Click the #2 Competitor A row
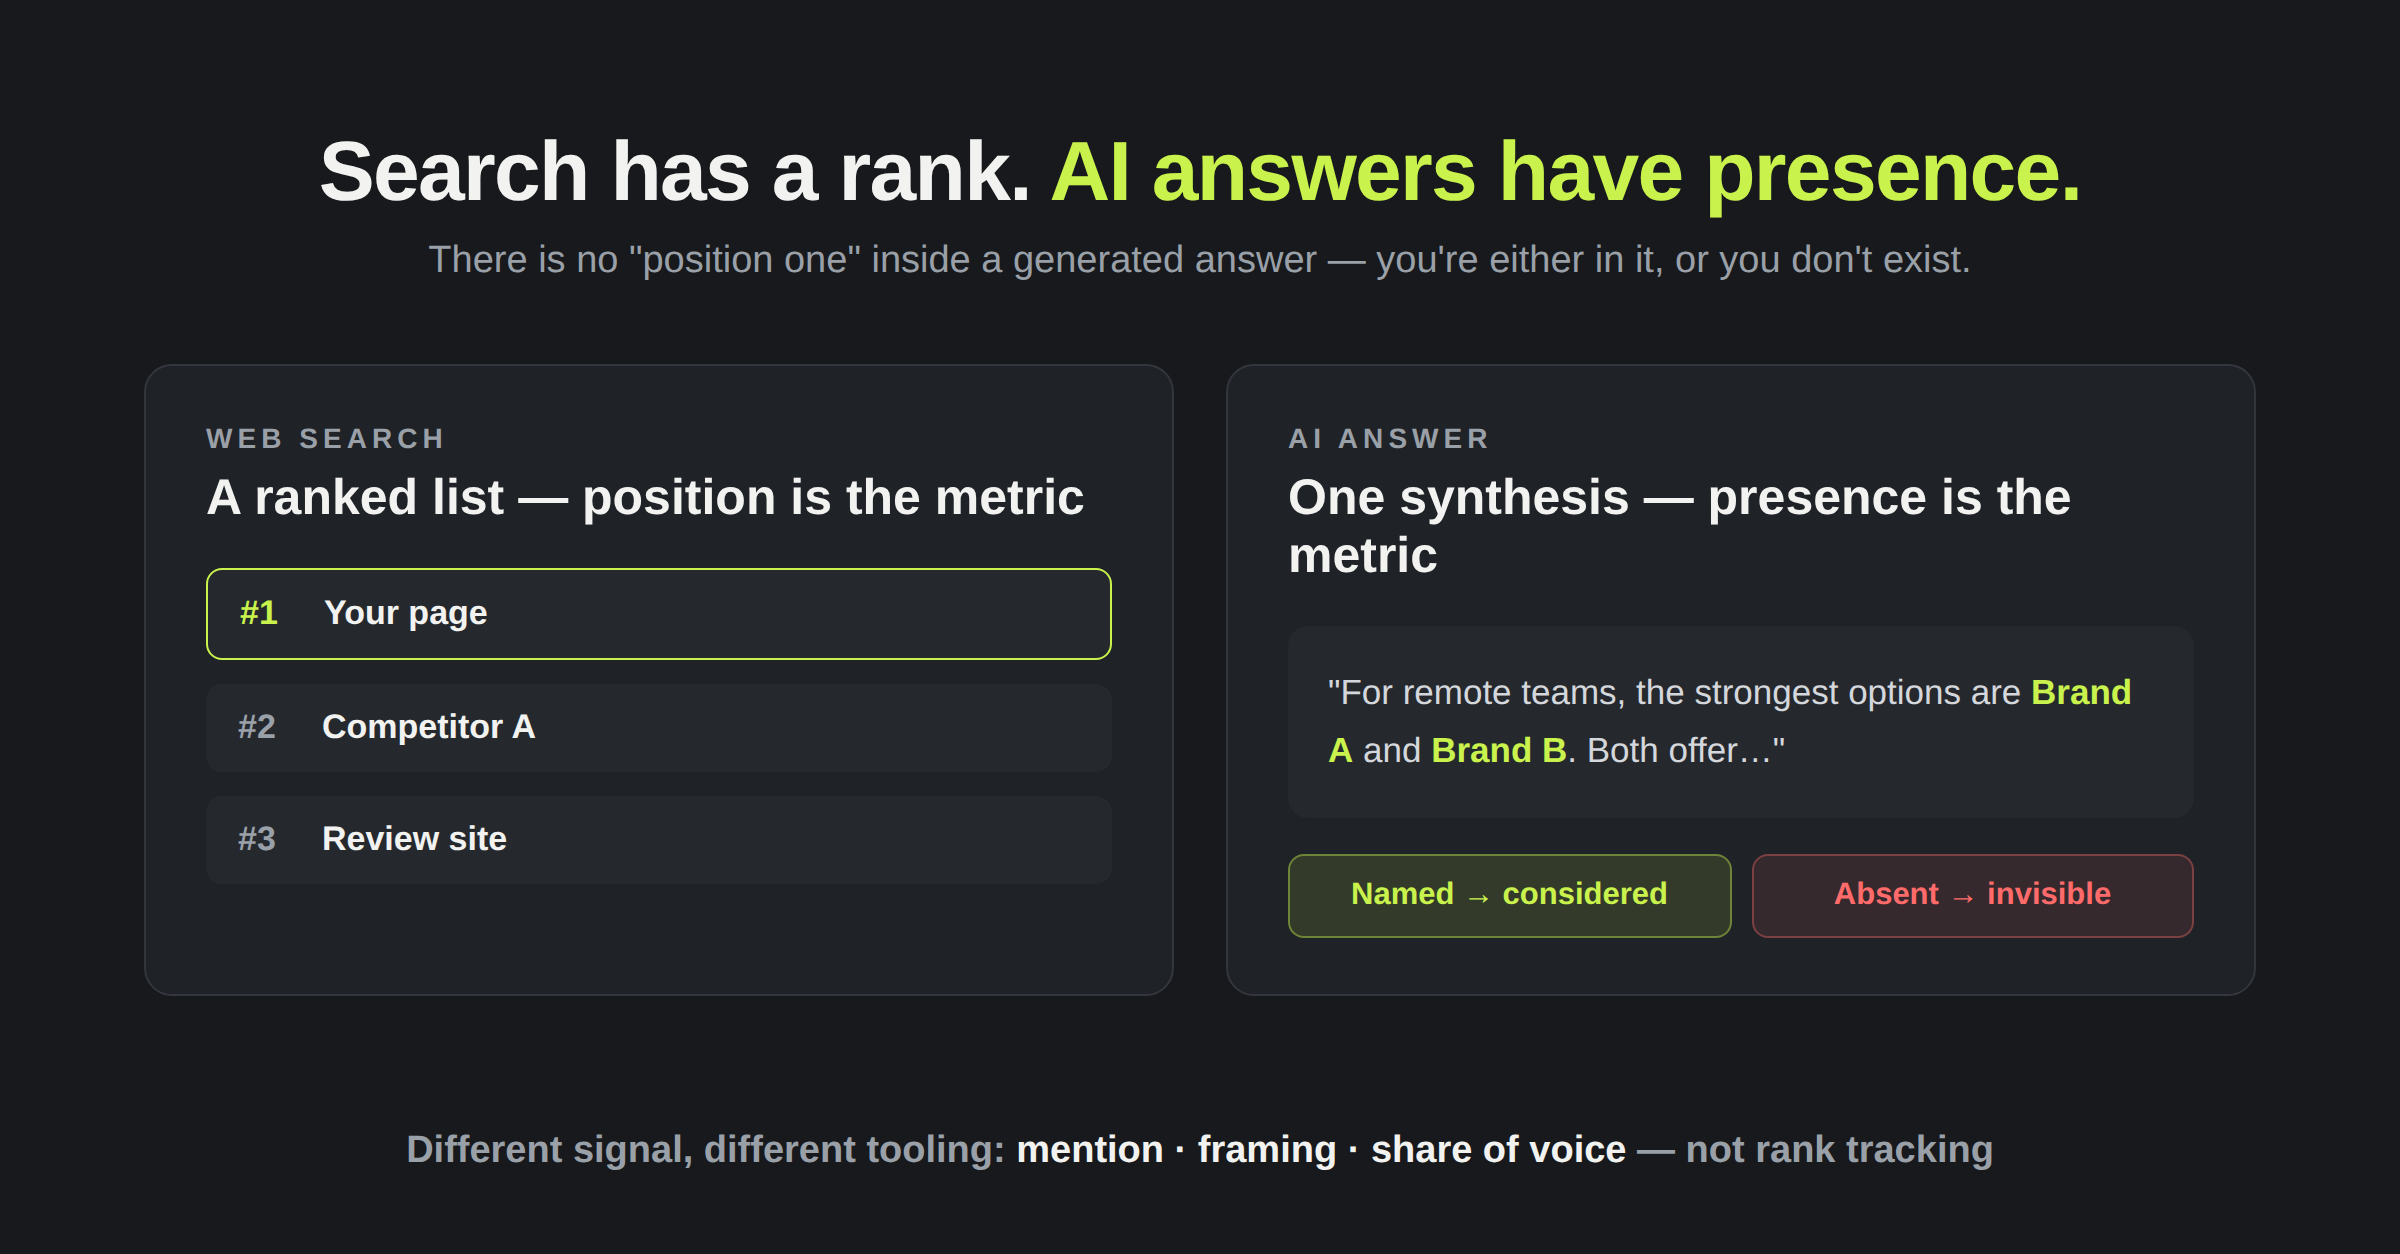The width and height of the screenshot is (2400, 1254). (x=659, y=727)
